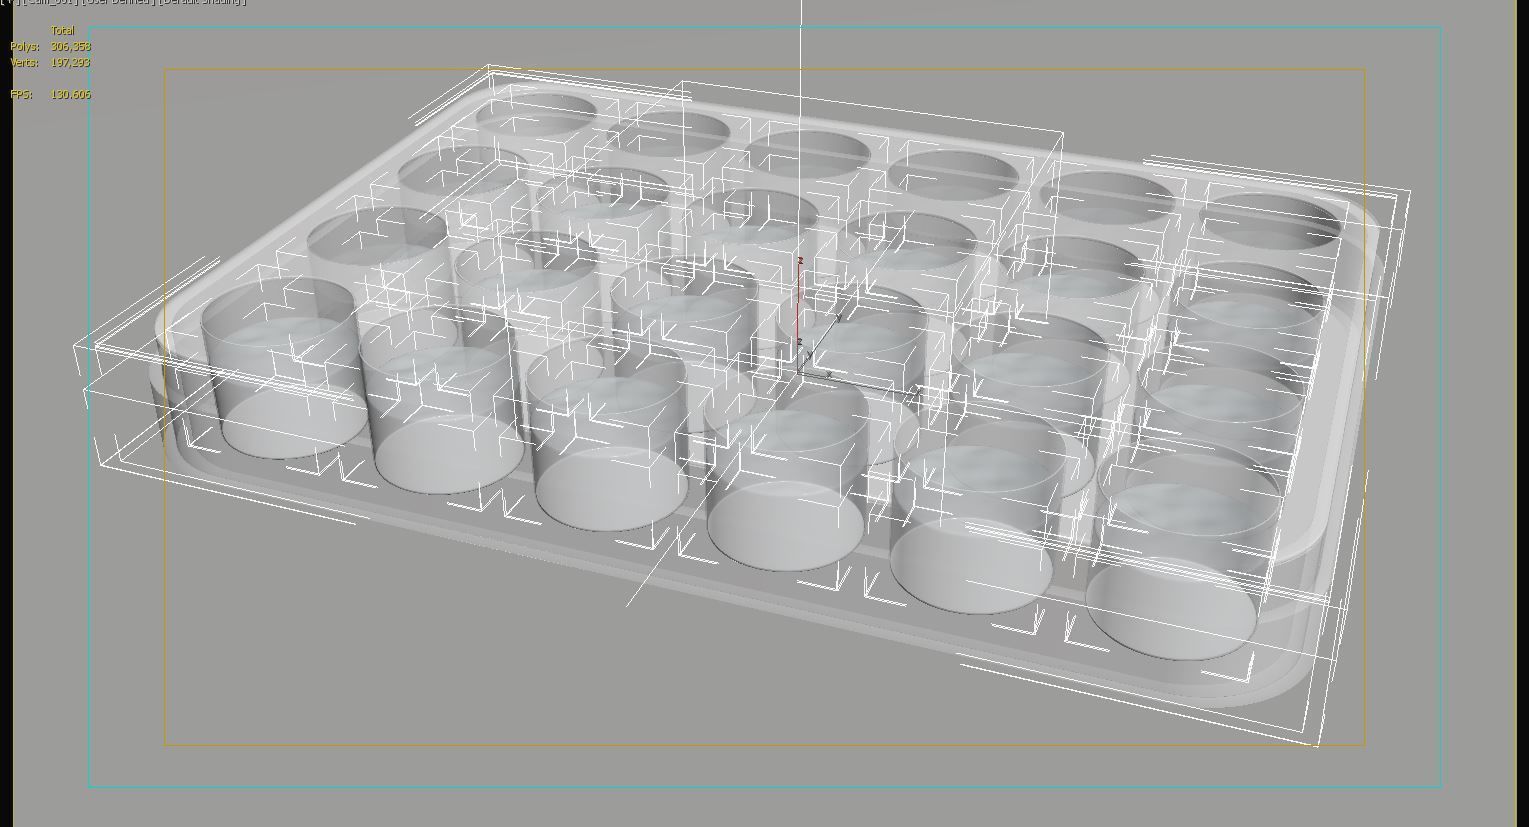The height and width of the screenshot is (827, 1529).
Task: Click the 'FPS:' statistics label
Action: click(x=21, y=94)
